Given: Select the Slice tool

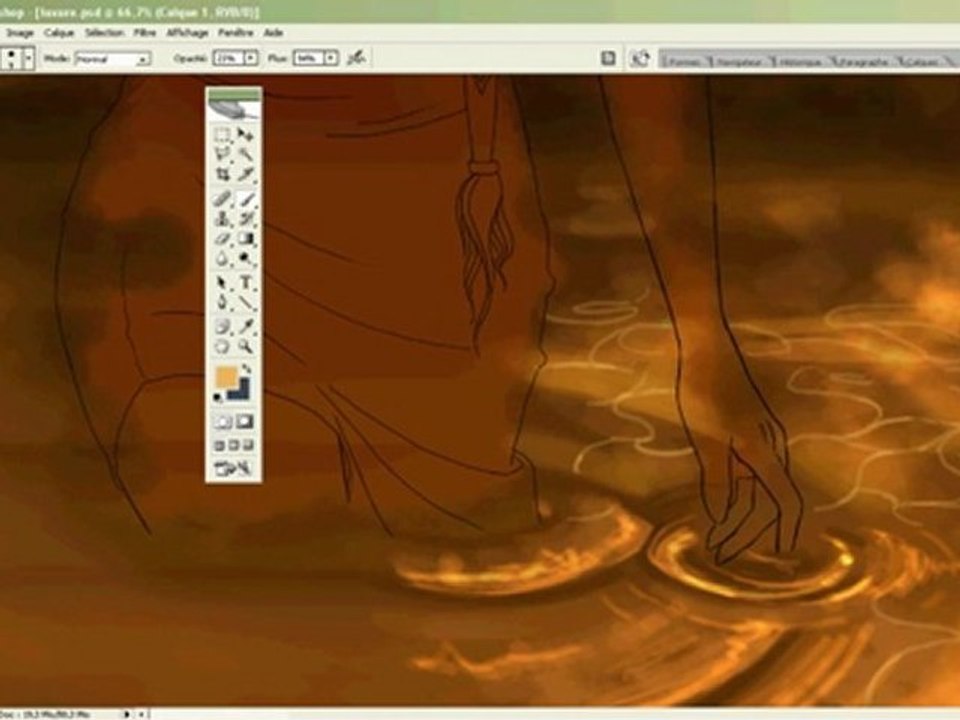Looking at the screenshot, I should (246, 174).
